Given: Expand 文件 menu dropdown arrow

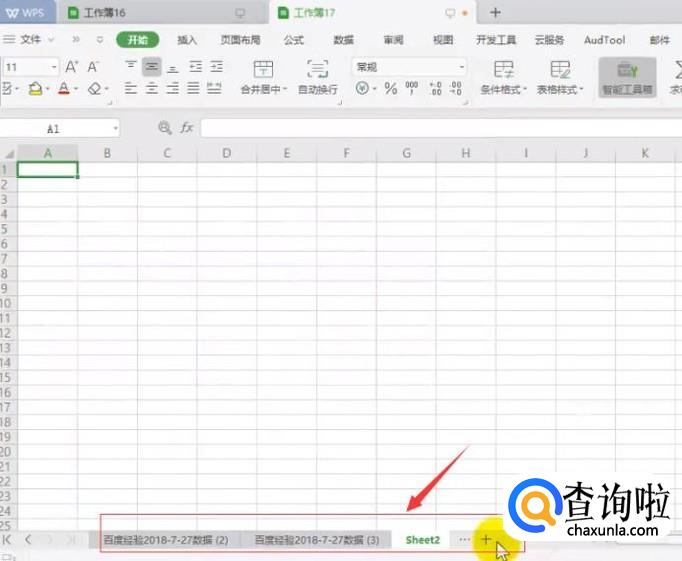Looking at the screenshot, I should coord(51,40).
